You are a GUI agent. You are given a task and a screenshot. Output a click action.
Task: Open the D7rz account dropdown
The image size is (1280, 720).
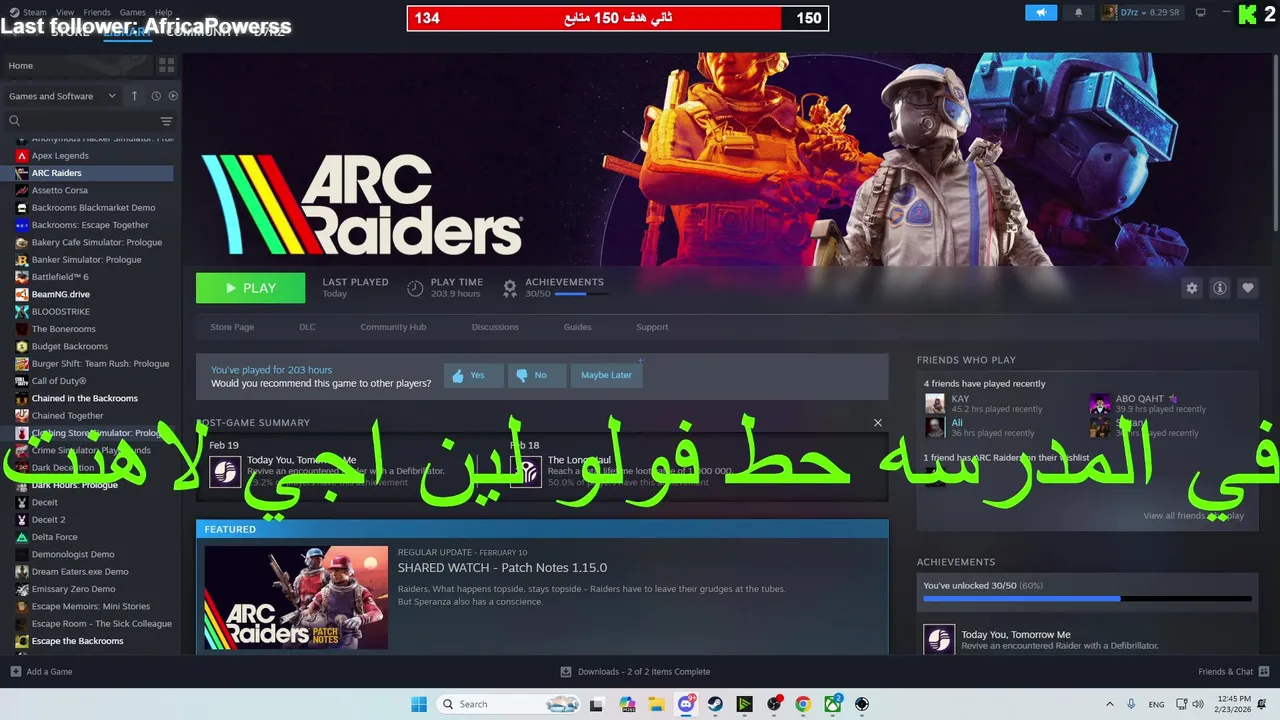(1142, 13)
